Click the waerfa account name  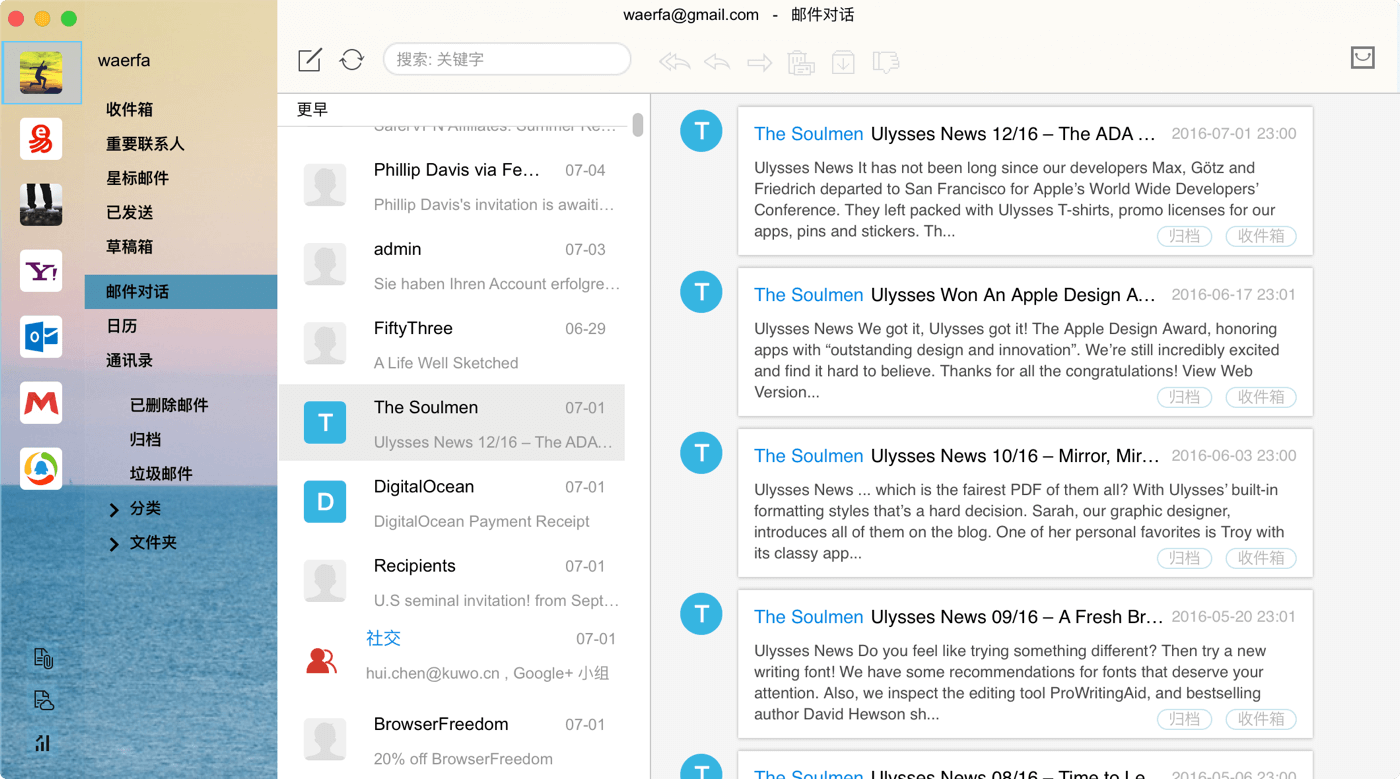tap(124, 60)
